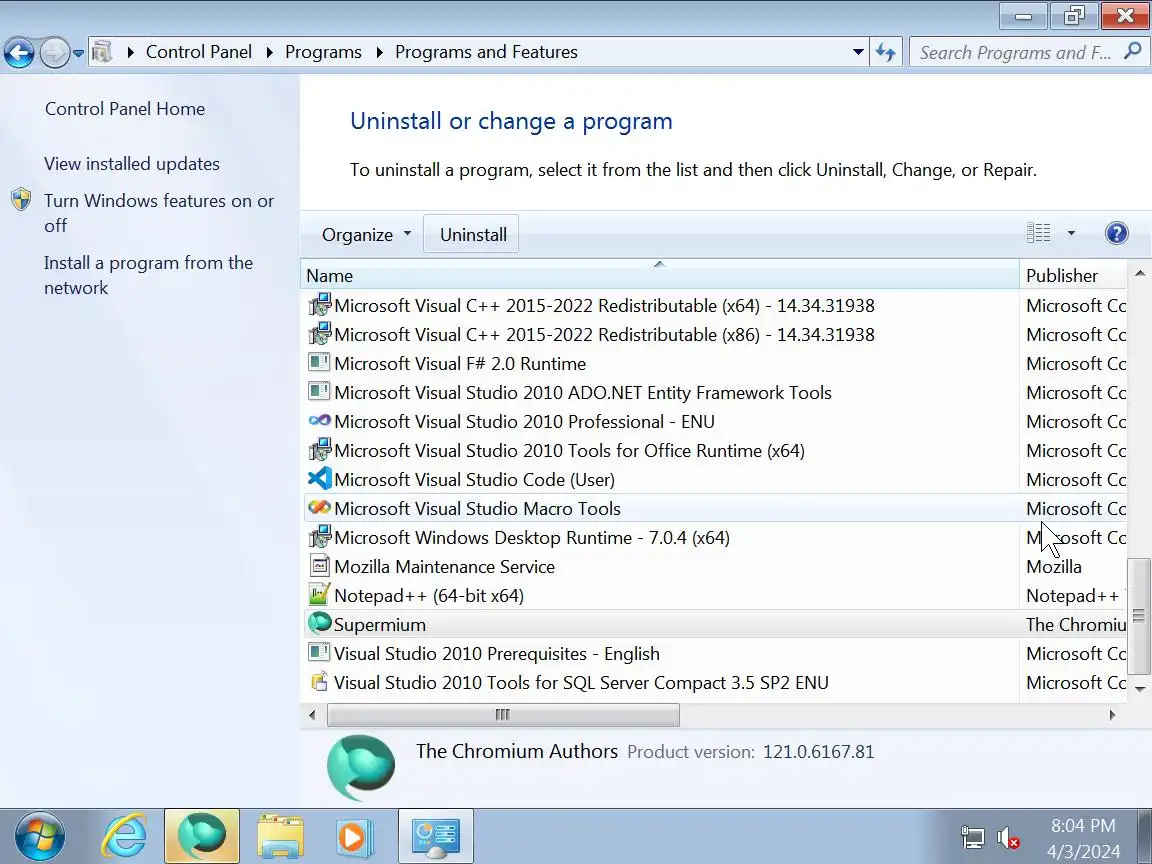Open Control Panel Home link

coord(125,109)
